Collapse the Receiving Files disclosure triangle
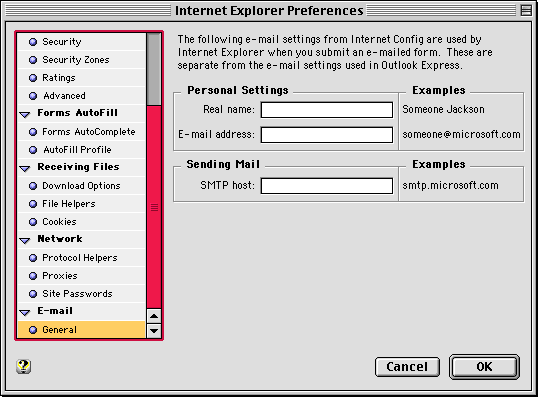Screen dimensions: 538x397 tap(25, 168)
